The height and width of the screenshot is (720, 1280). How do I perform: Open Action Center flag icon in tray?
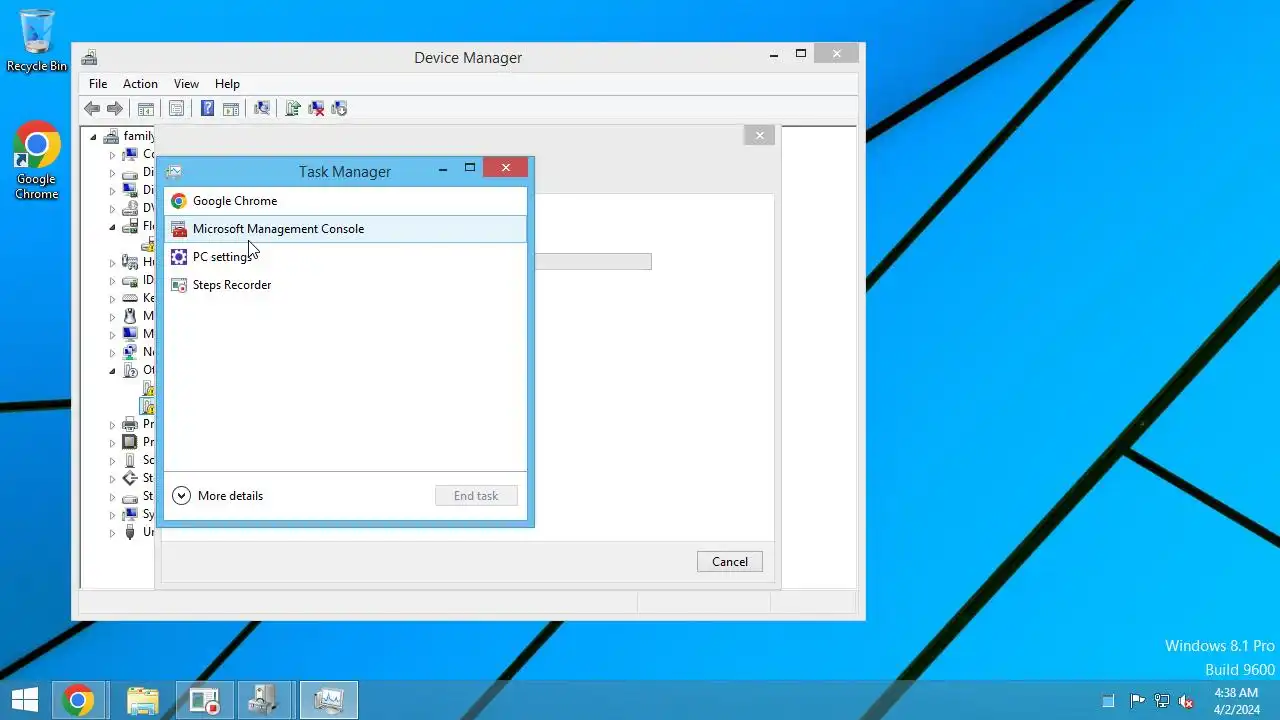[x=1137, y=701]
